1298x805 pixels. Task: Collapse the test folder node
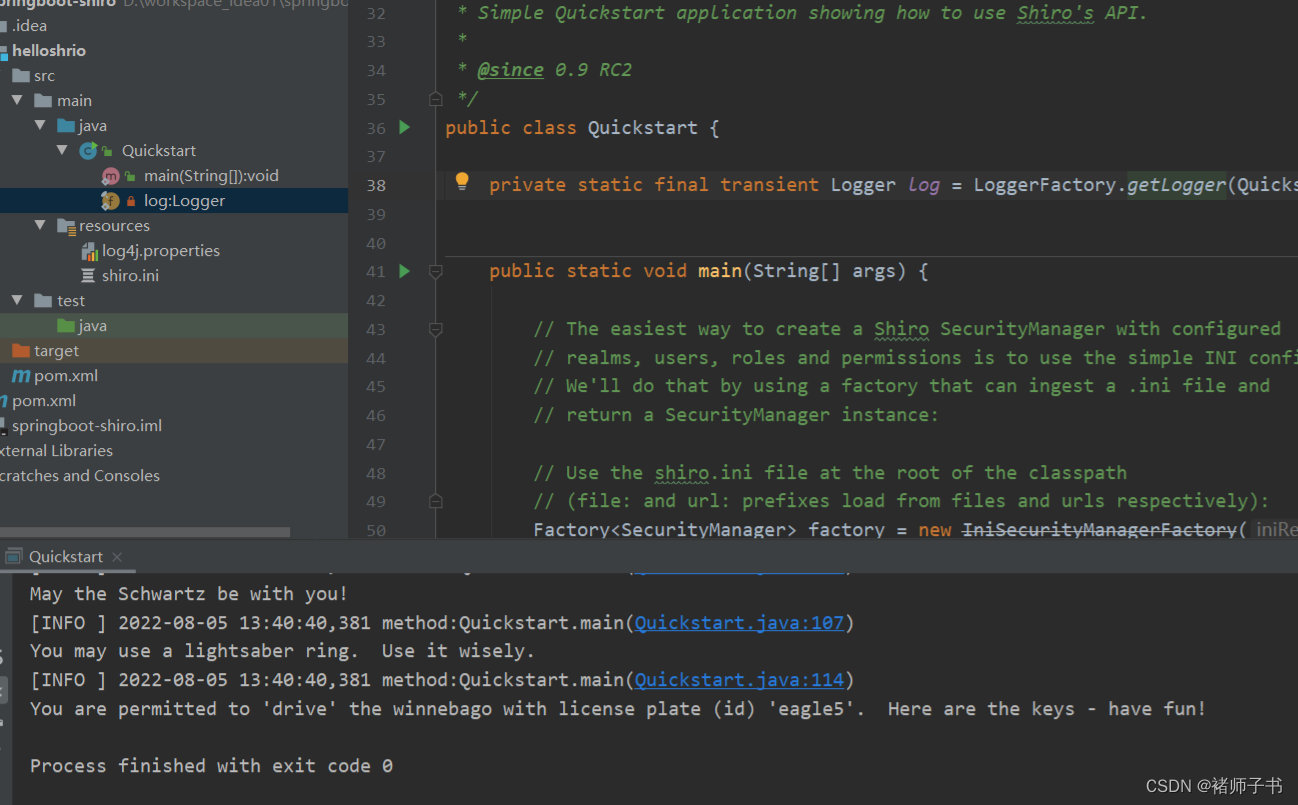(17, 300)
